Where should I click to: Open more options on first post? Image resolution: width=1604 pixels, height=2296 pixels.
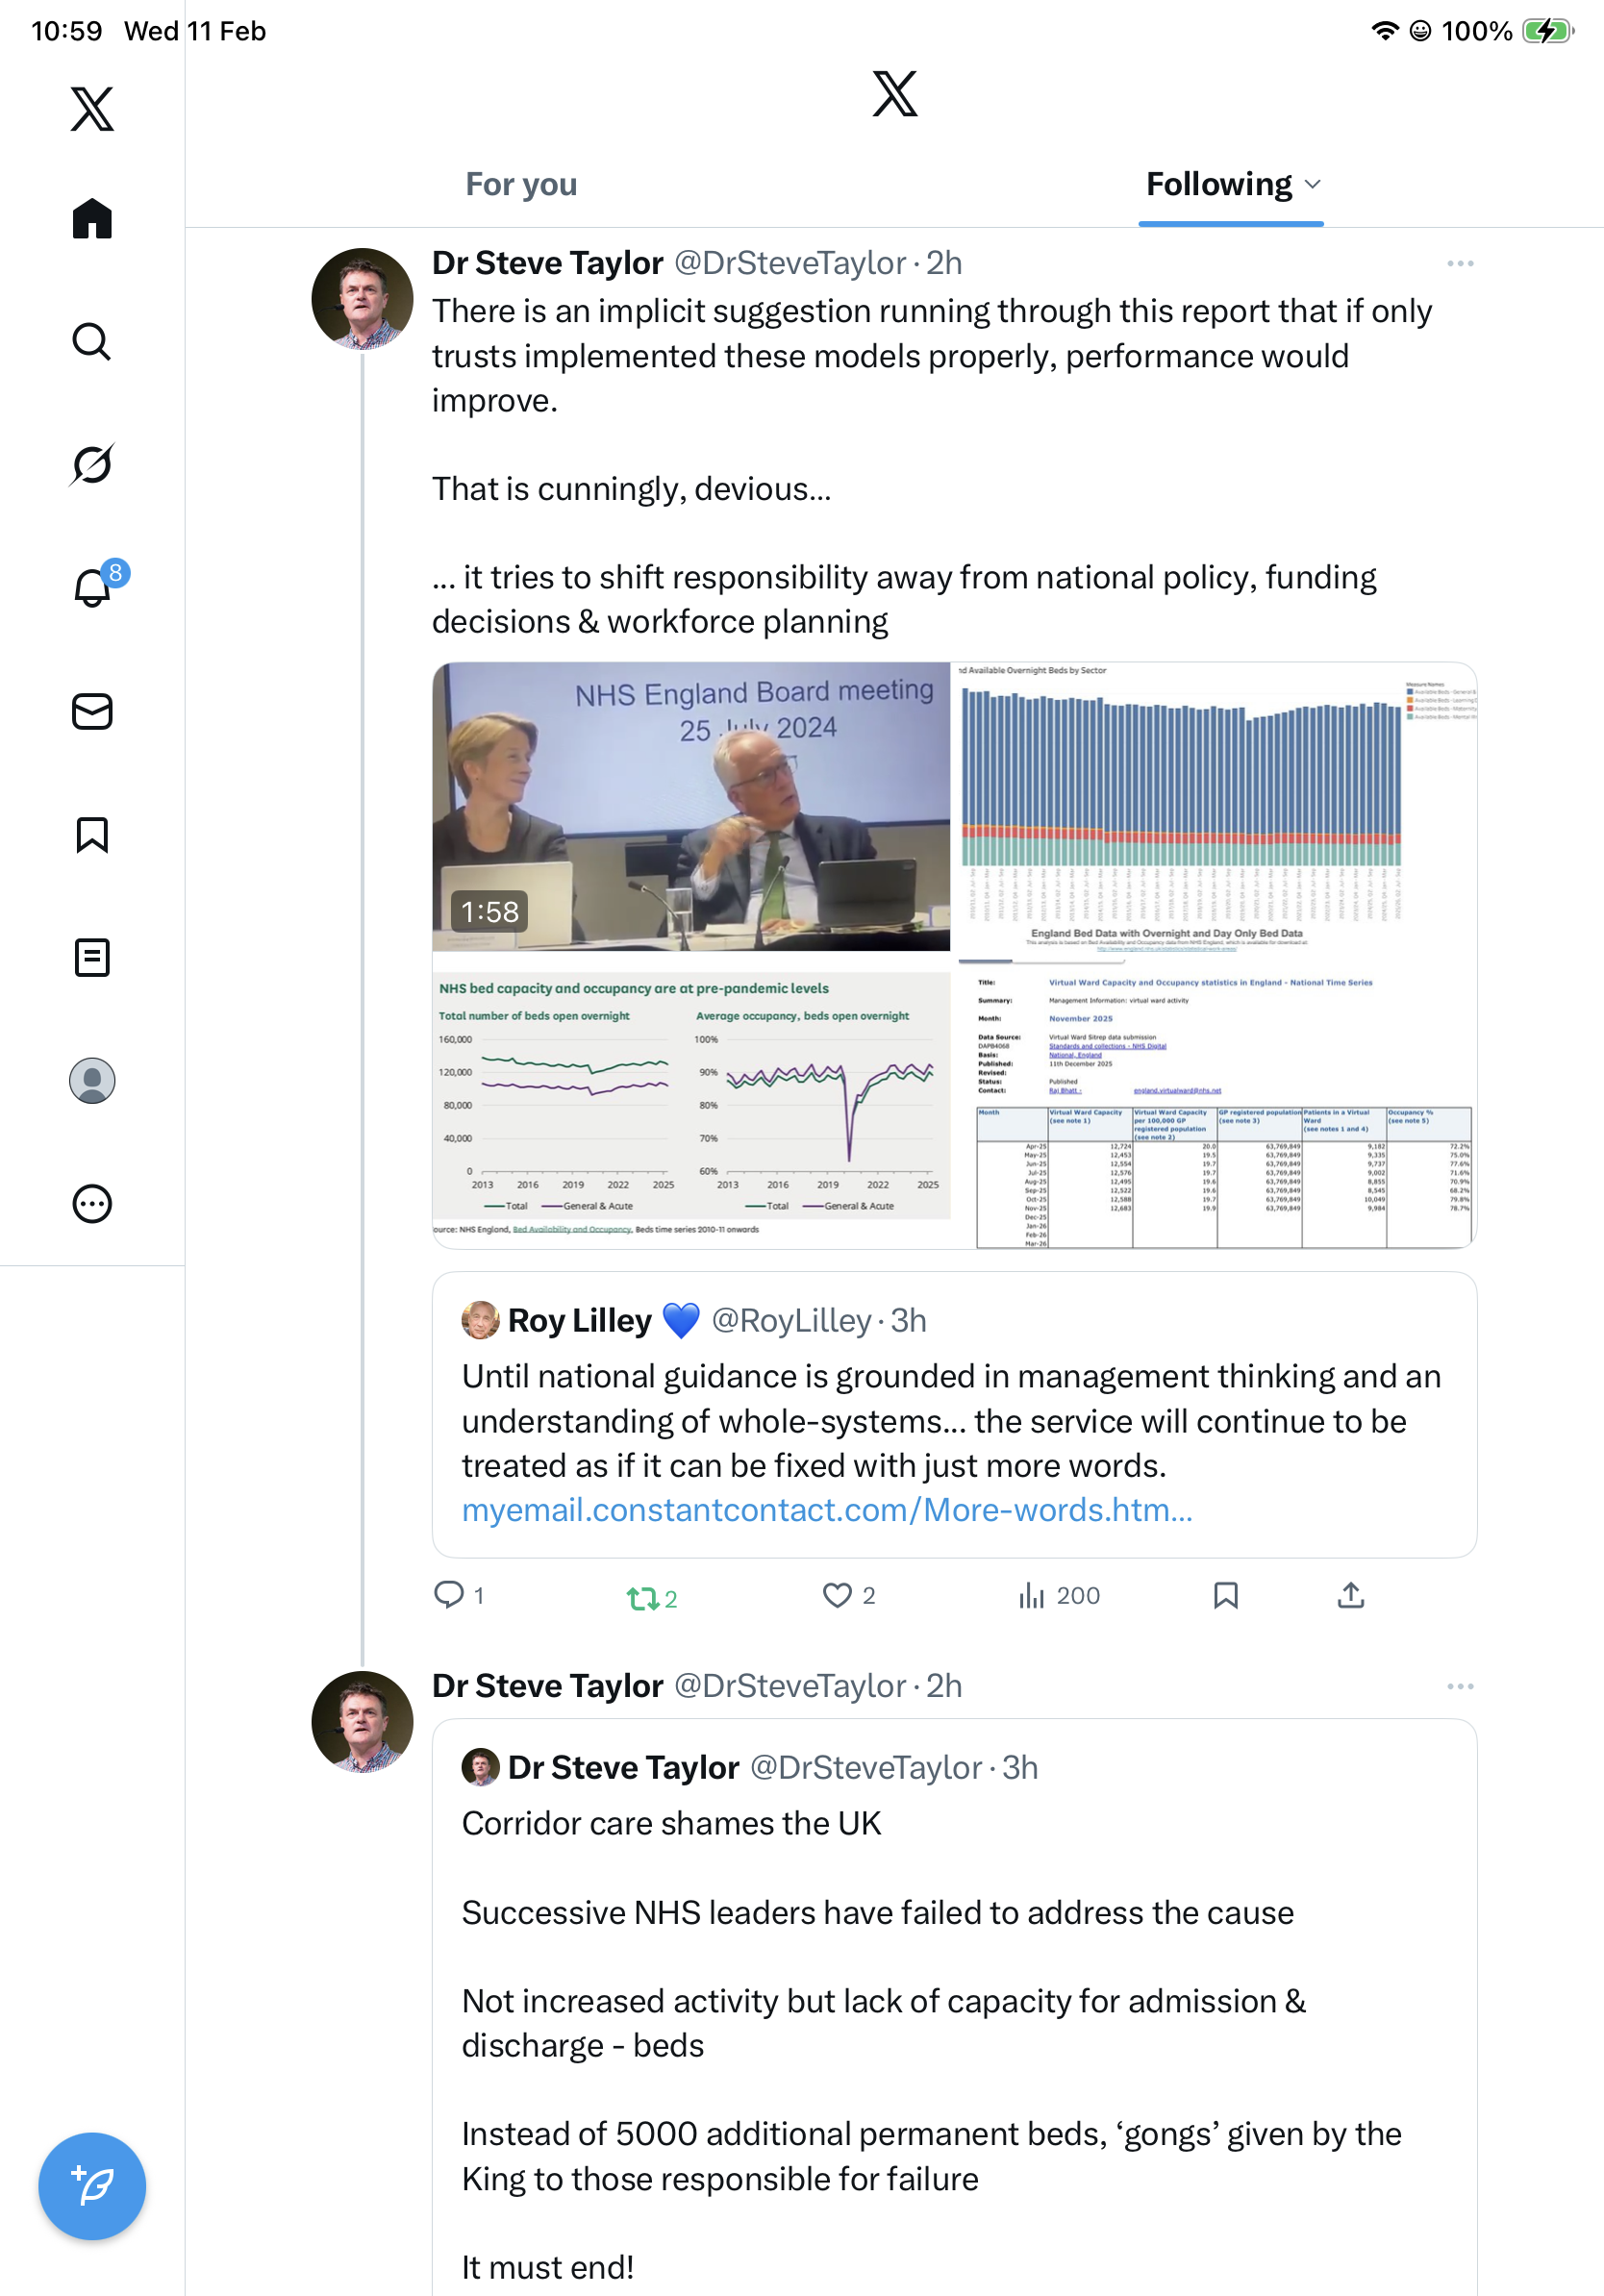[x=1459, y=264]
